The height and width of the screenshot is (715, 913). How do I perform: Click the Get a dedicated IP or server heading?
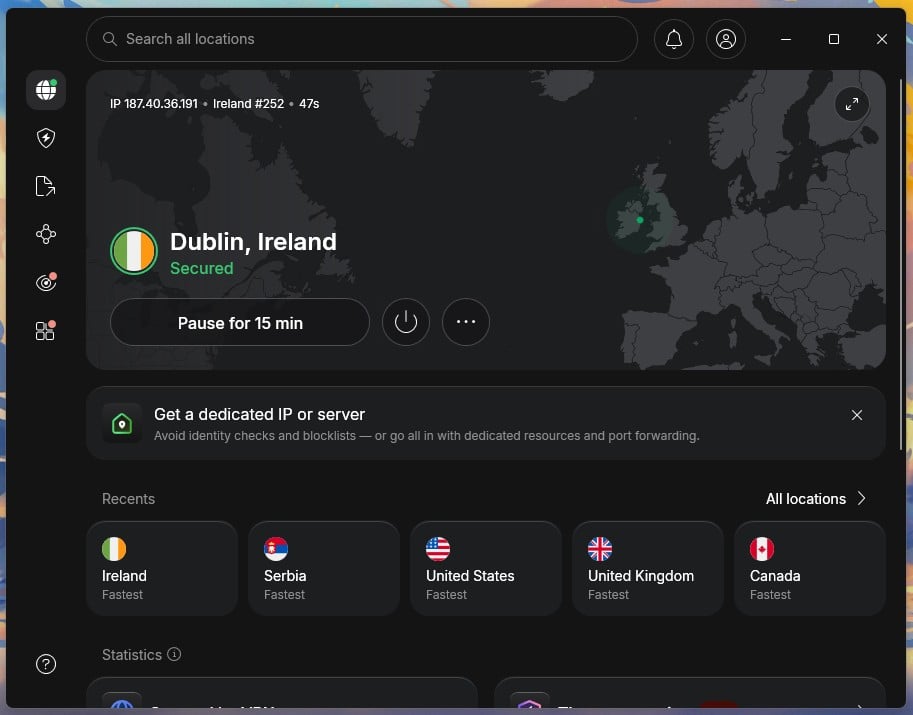(x=259, y=415)
